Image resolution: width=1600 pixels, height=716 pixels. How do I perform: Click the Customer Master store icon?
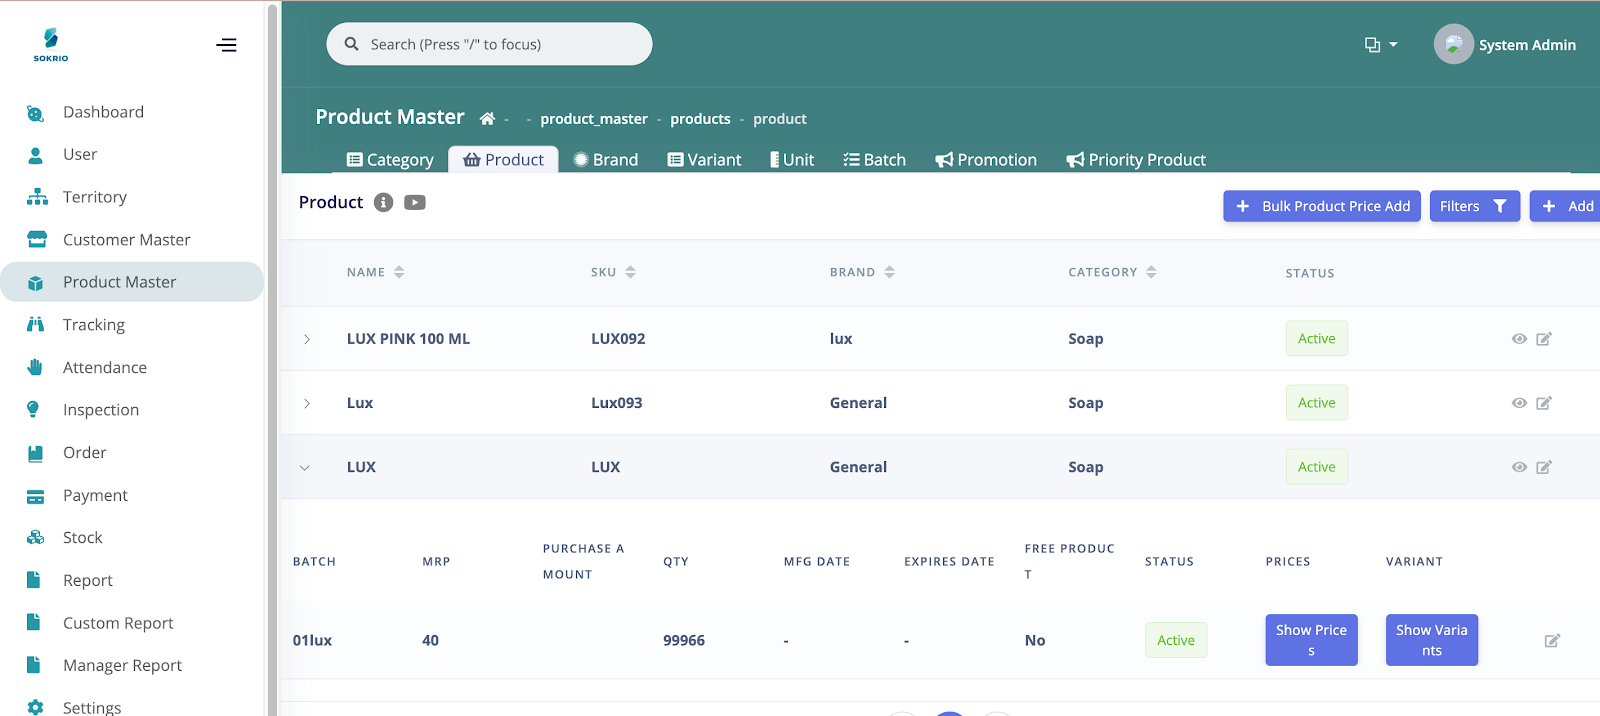37,240
